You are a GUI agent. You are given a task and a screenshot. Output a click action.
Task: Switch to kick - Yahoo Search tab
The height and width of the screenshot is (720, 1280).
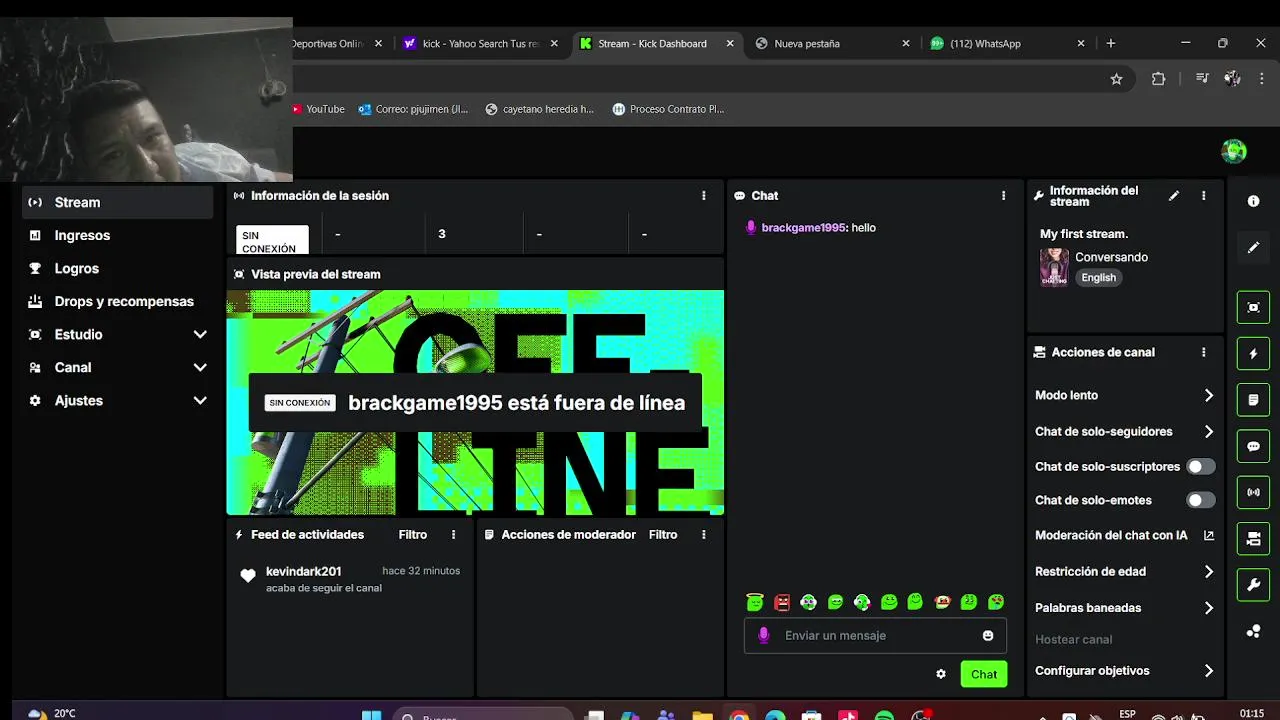point(481,44)
